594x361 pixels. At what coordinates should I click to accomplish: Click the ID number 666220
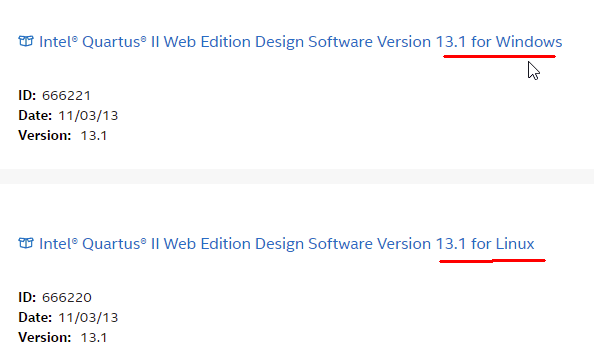click(x=67, y=297)
